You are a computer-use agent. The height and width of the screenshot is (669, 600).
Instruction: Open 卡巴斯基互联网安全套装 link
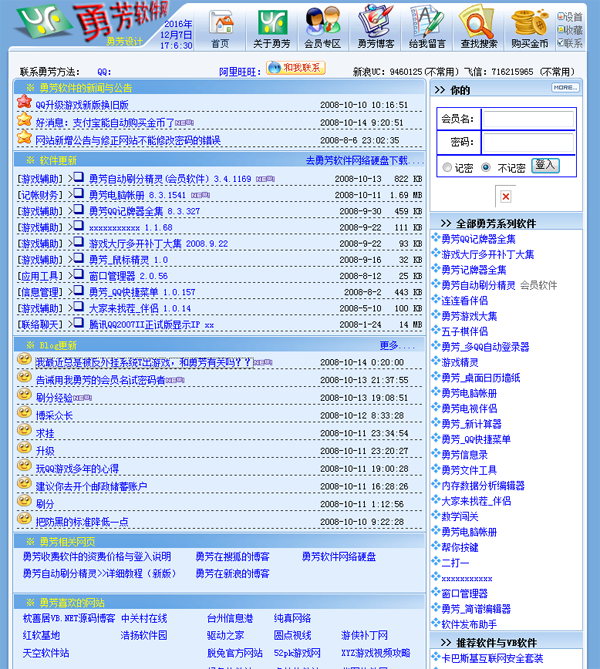492,658
